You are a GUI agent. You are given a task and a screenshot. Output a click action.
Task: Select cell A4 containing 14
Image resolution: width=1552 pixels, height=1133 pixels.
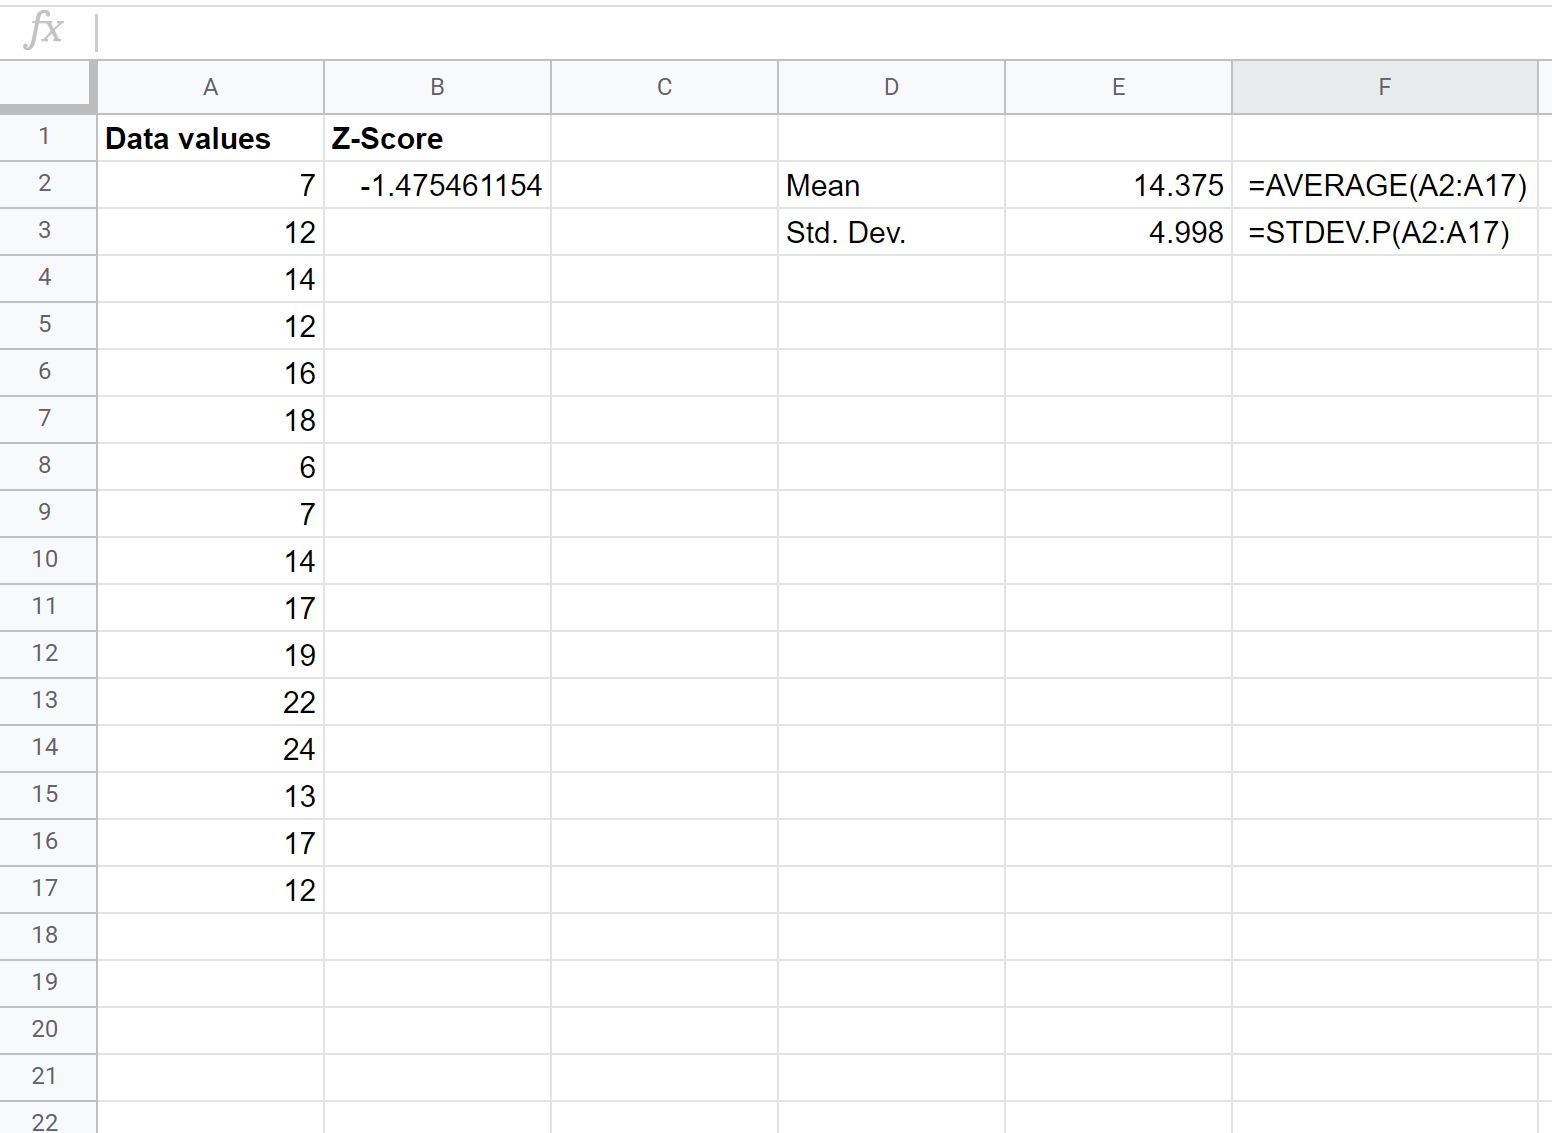(x=211, y=279)
